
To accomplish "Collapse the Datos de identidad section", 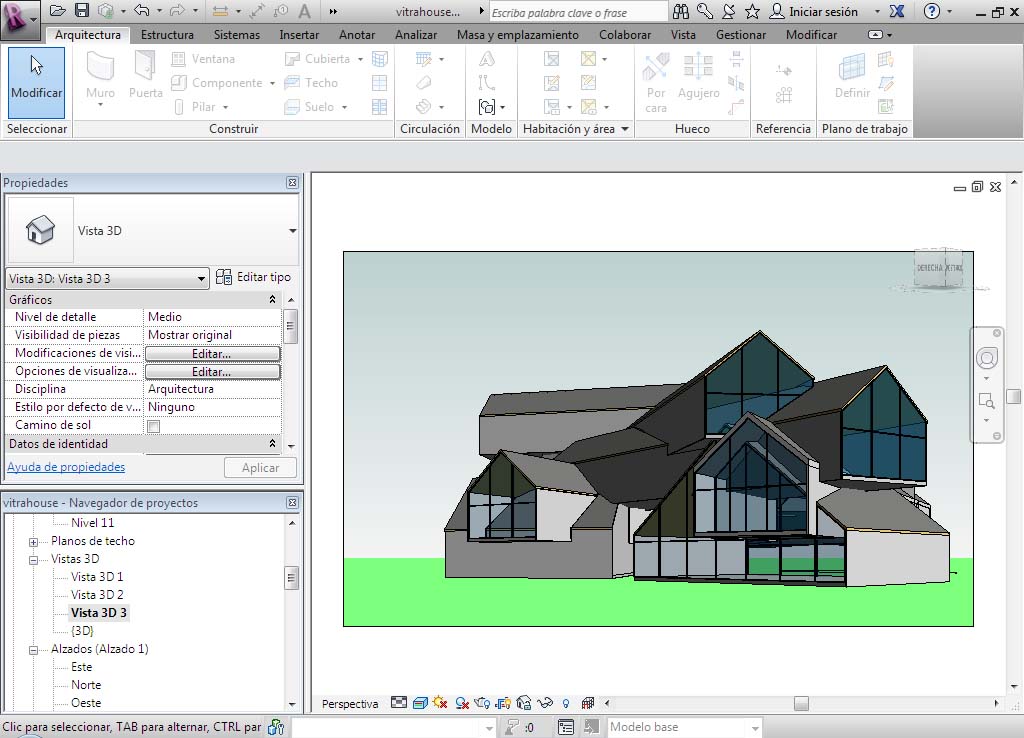I will point(272,444).
